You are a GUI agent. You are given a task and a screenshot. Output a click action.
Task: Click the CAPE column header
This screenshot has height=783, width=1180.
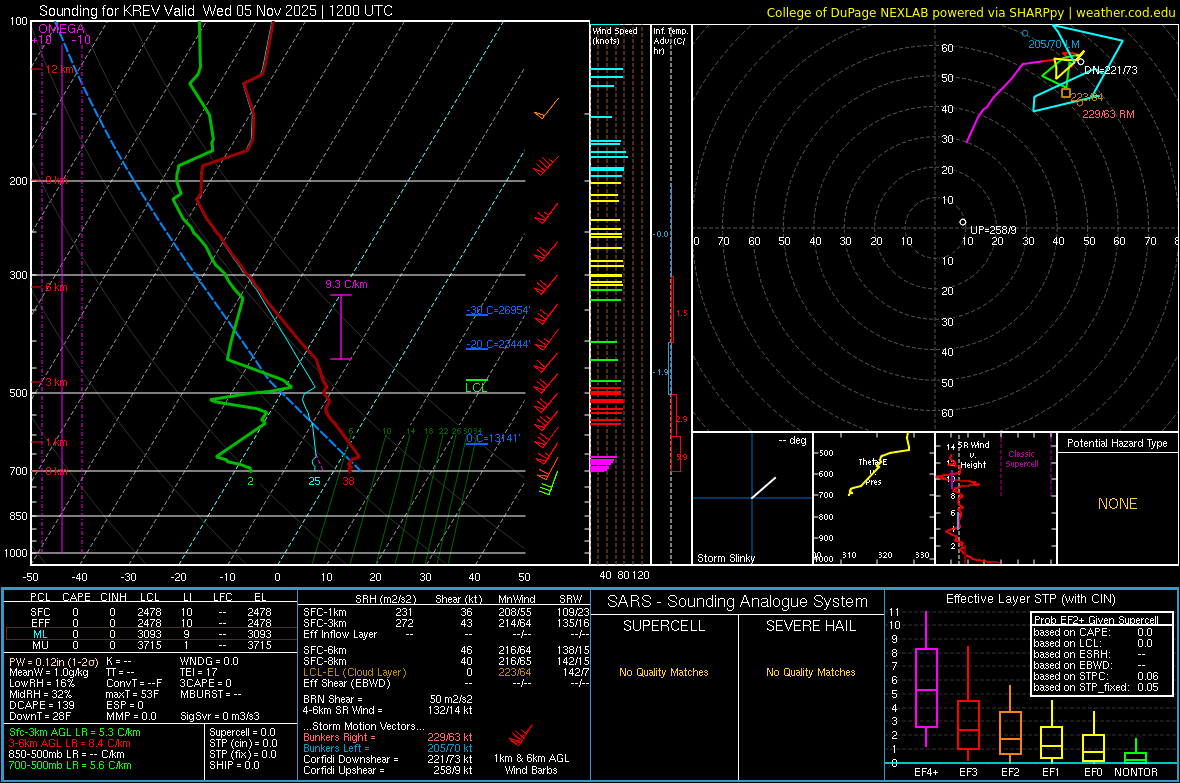[x=76, y=597]
